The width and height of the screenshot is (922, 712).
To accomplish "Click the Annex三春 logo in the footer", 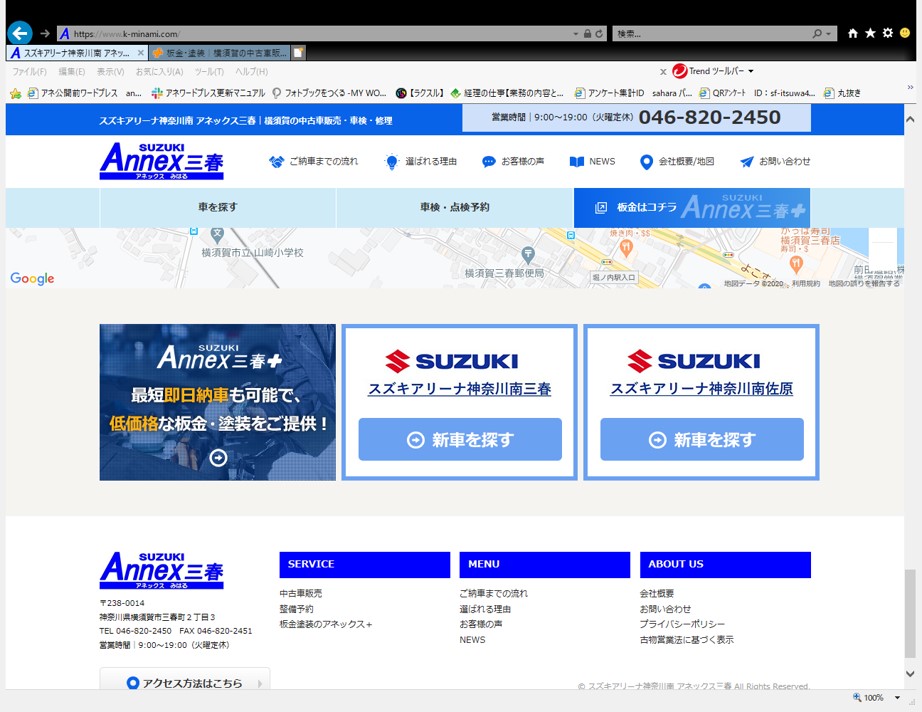I will [x=162, y=570].
